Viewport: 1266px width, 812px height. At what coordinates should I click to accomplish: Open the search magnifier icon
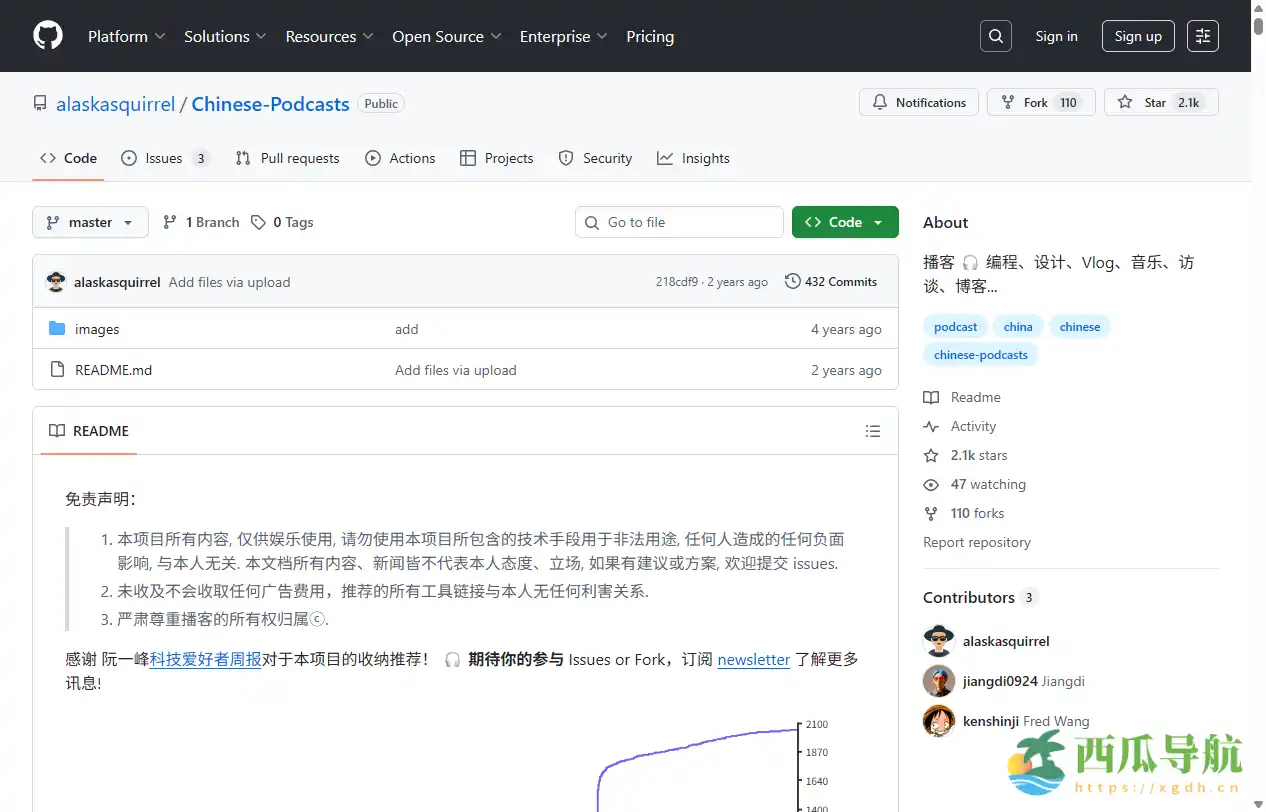[x=995, y=36]
